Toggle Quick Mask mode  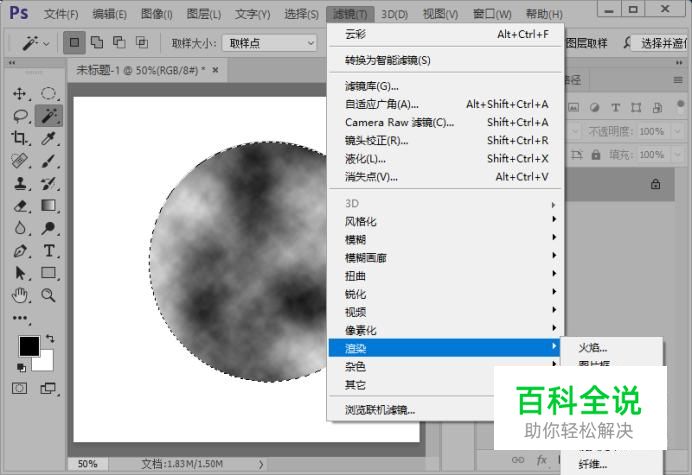click(19, 388)
